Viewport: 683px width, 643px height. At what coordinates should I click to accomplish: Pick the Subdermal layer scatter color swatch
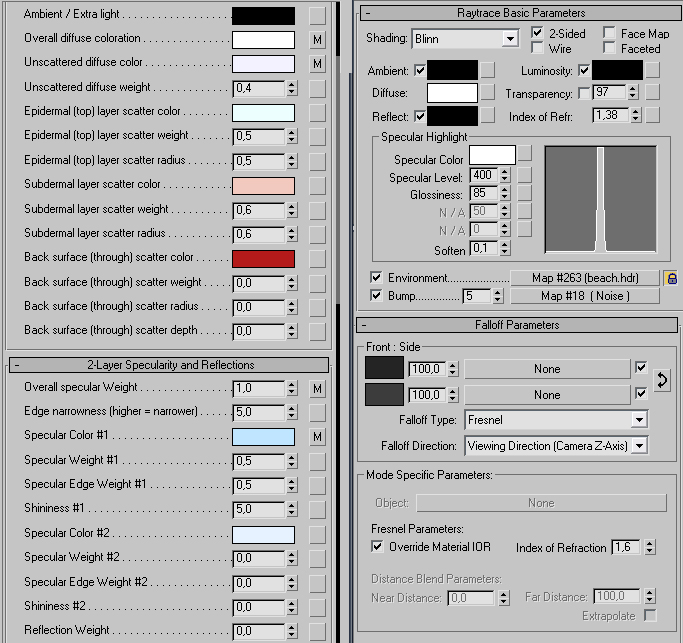pyautogui.click(x=263, y=186)
